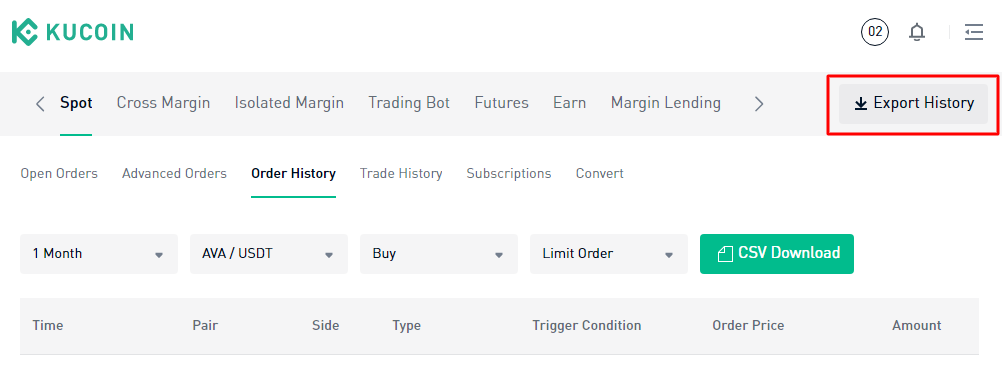
Task: Go to the Trade History sub-tab
Action: (401, 174)
